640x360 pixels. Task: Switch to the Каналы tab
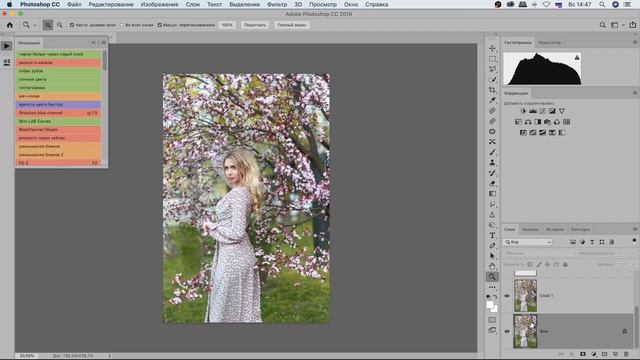[x=530, y=229]
